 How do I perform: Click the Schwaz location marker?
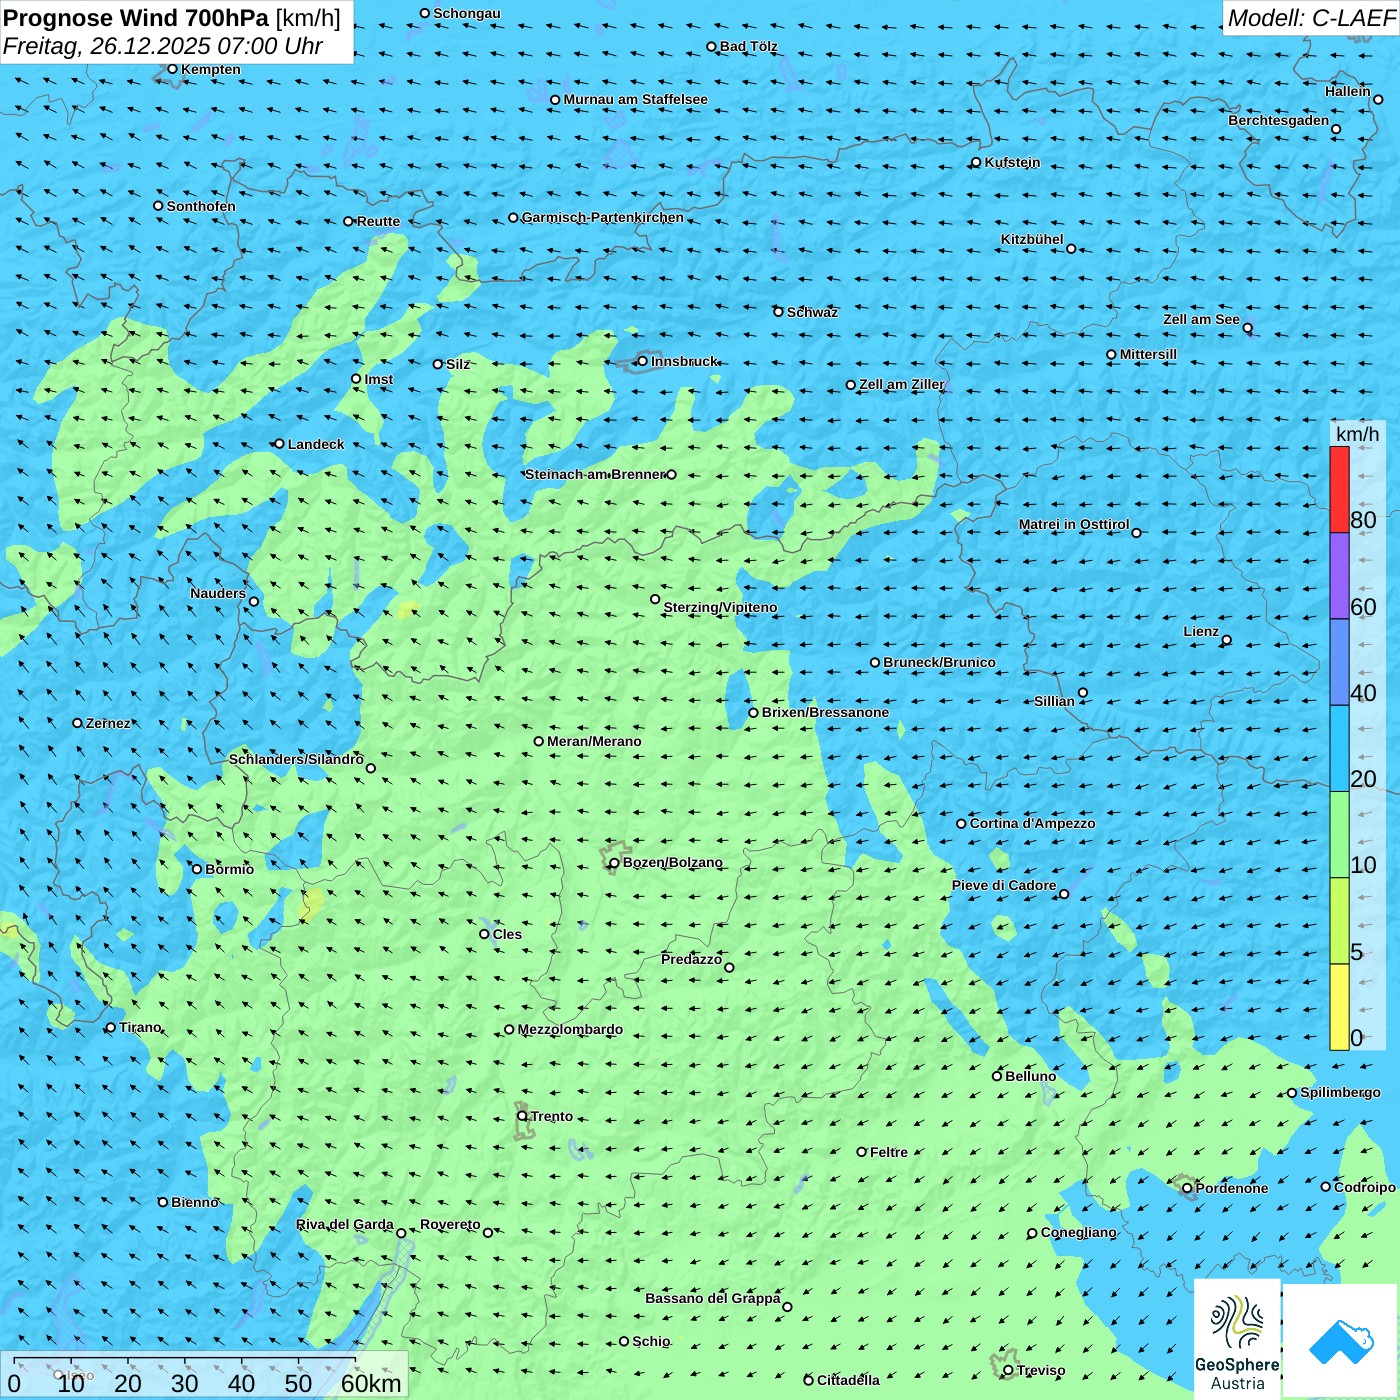tap(778, 312)
